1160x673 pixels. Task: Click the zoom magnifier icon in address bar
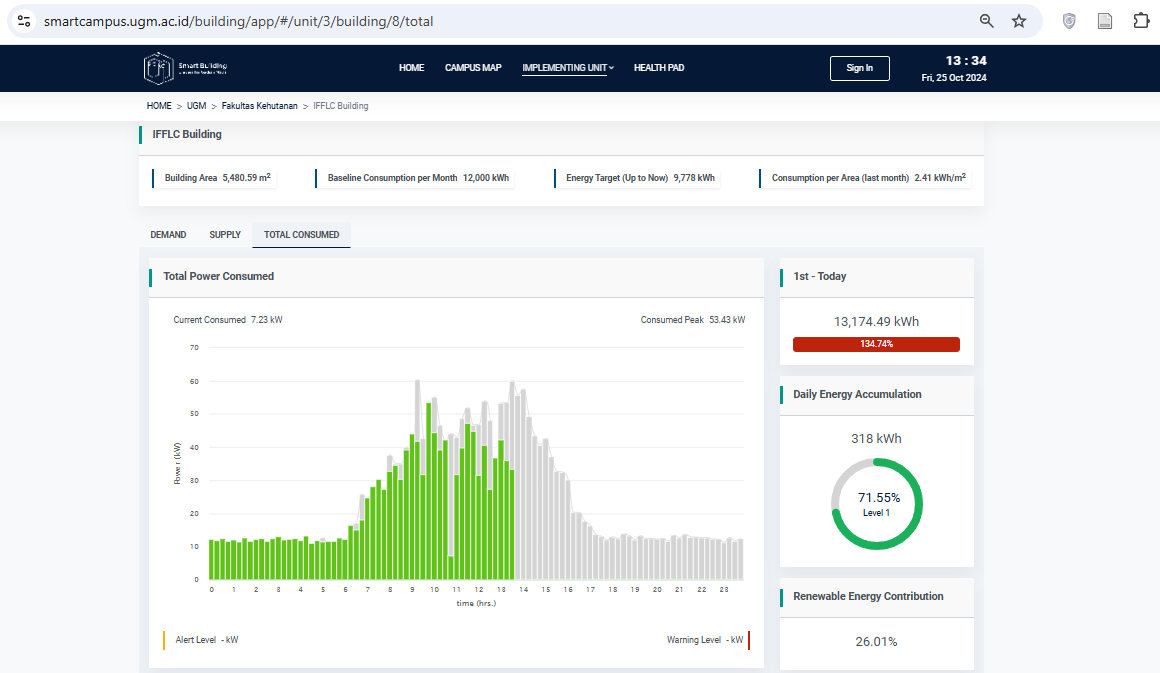point(986,20)
